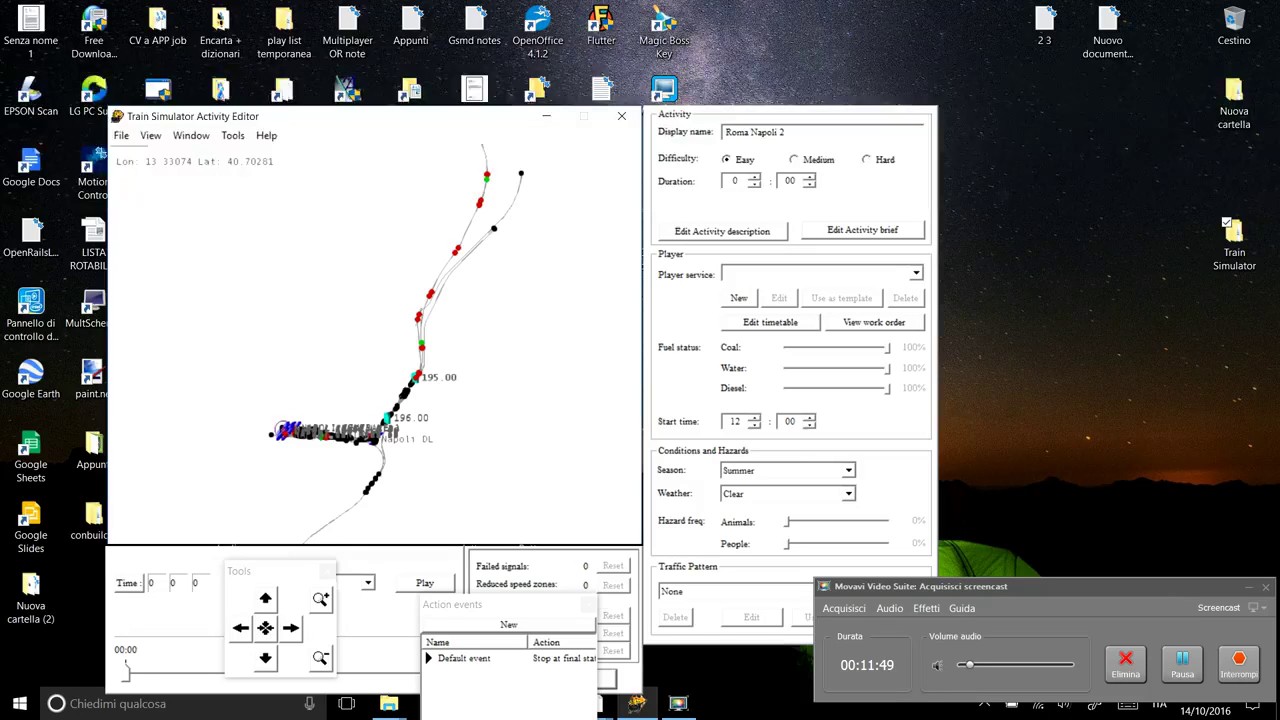Click View work order button
The width and height of the screenshot is (1280, 720).
[874, 322]
